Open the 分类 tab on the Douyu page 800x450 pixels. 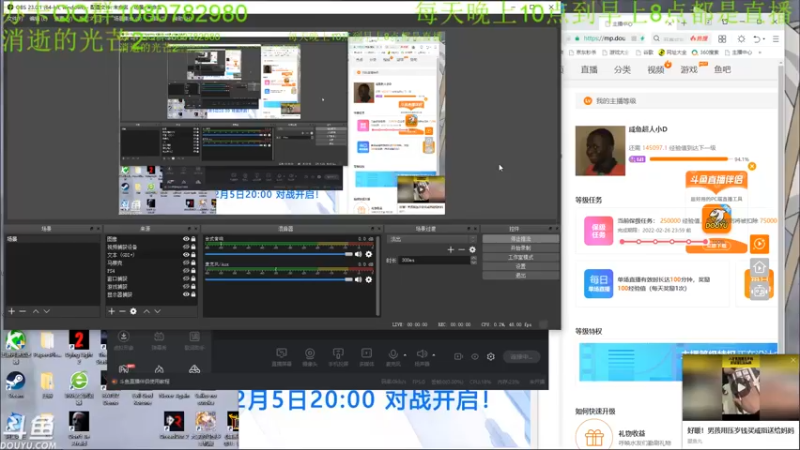point(622,70)
